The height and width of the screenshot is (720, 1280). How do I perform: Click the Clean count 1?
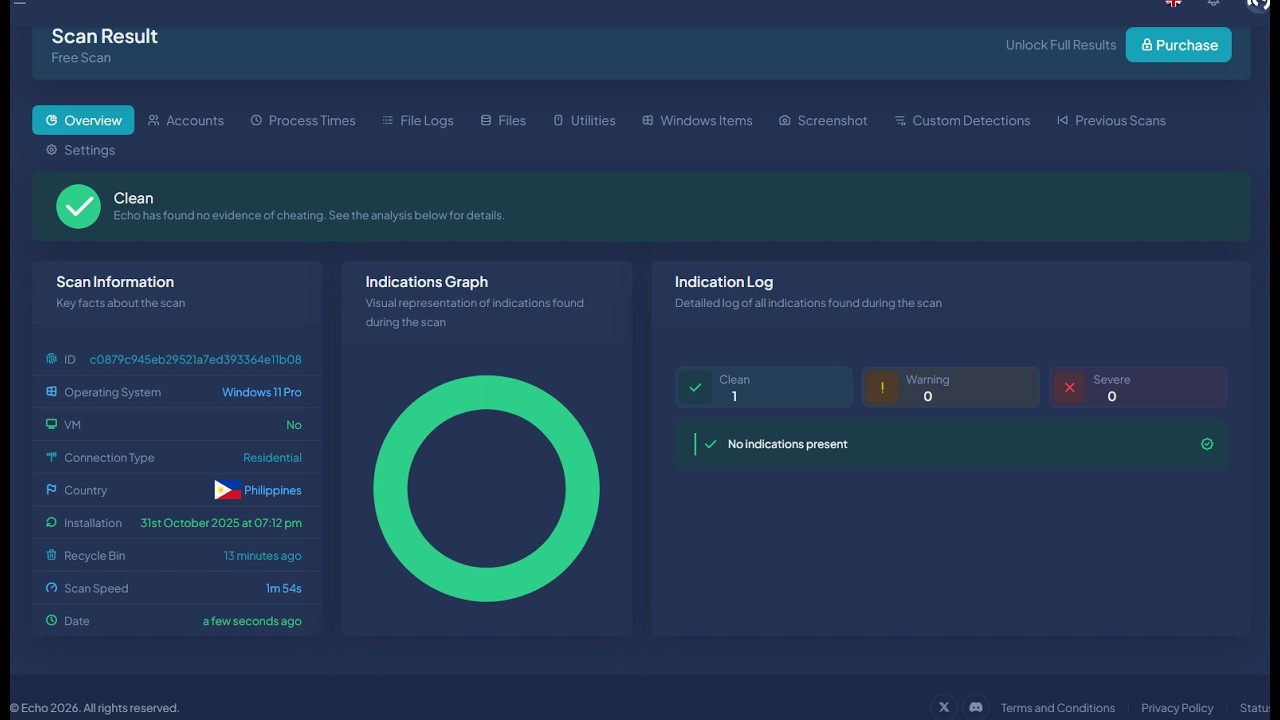[734, 396]
